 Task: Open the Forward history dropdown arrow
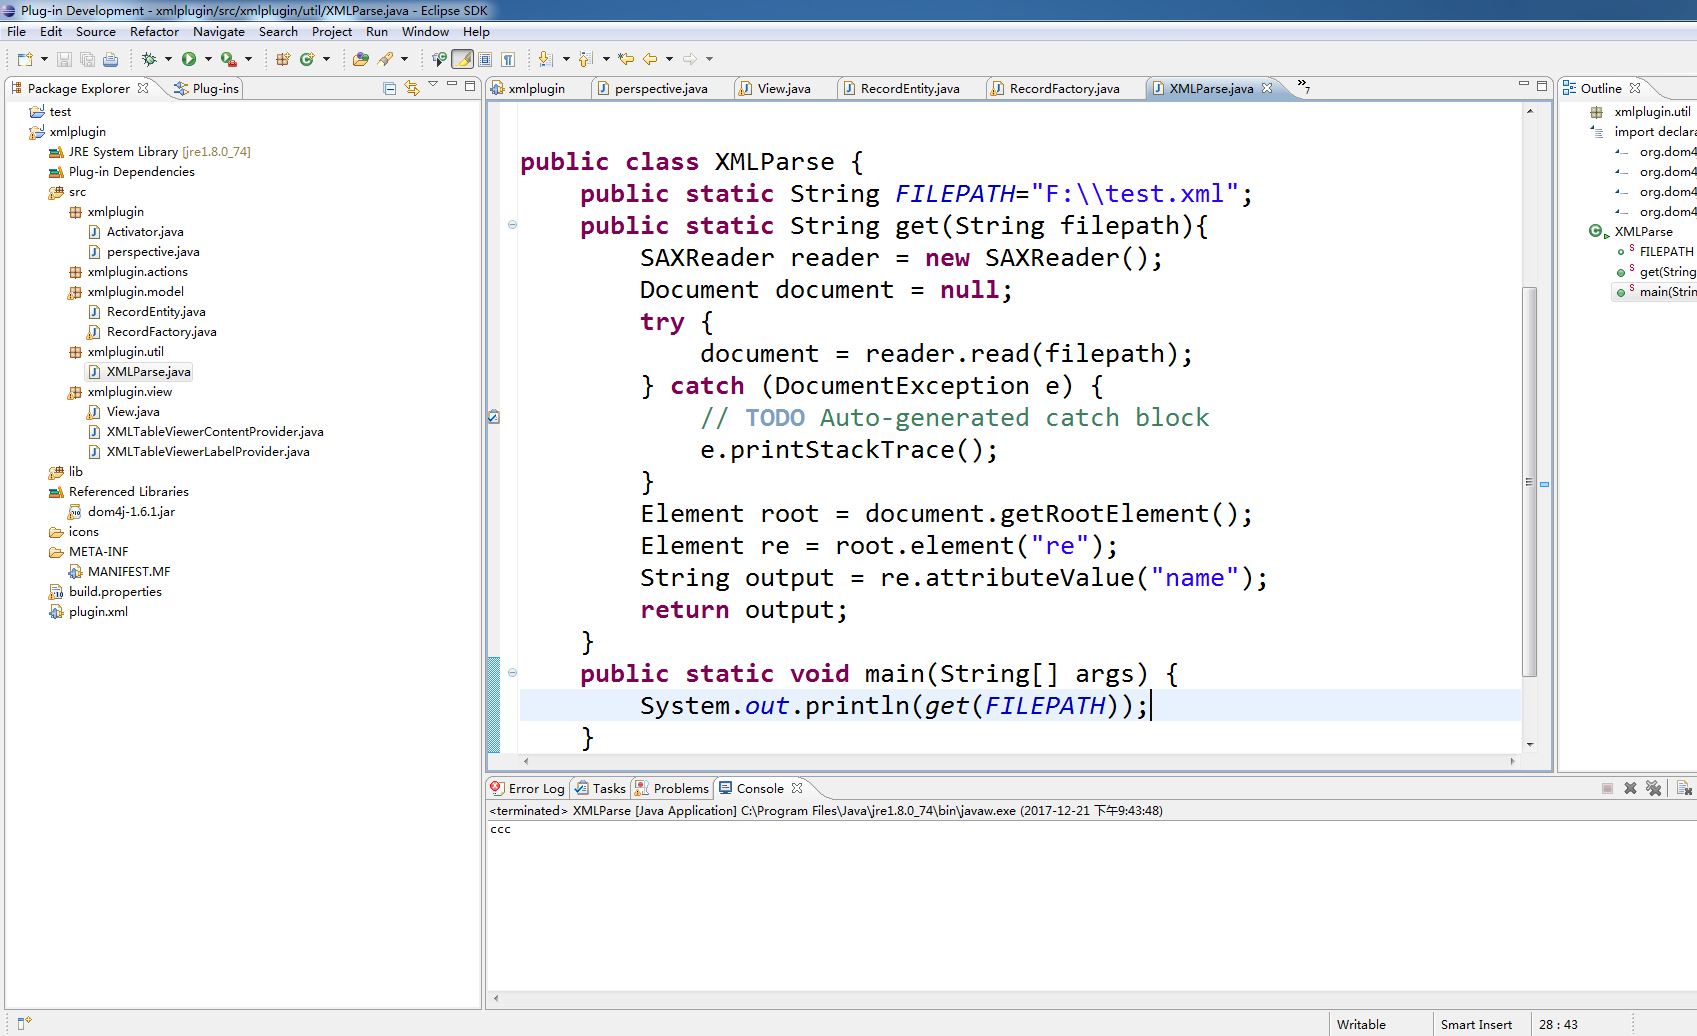pyautogui.click(x=709, y=59)
